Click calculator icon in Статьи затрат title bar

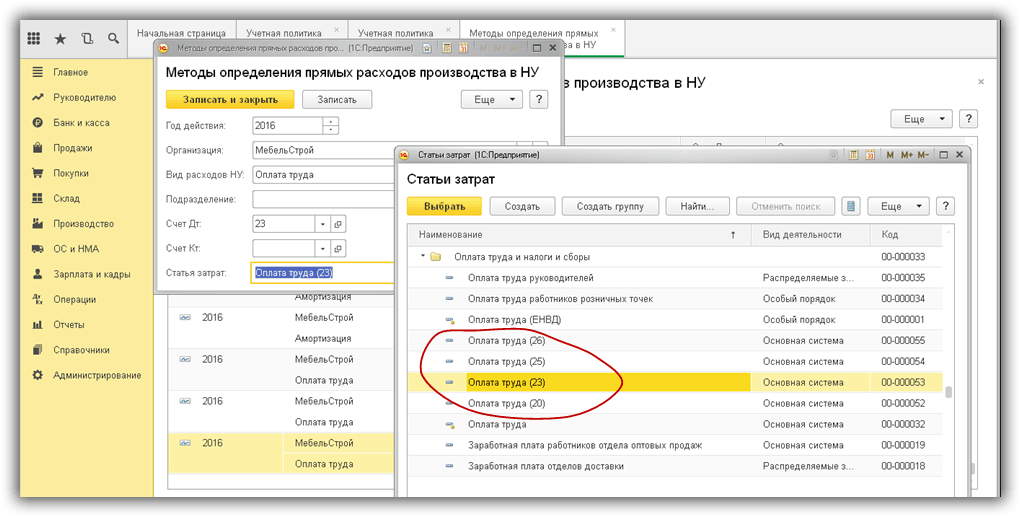pyautogui.click(x=853, y=155)
